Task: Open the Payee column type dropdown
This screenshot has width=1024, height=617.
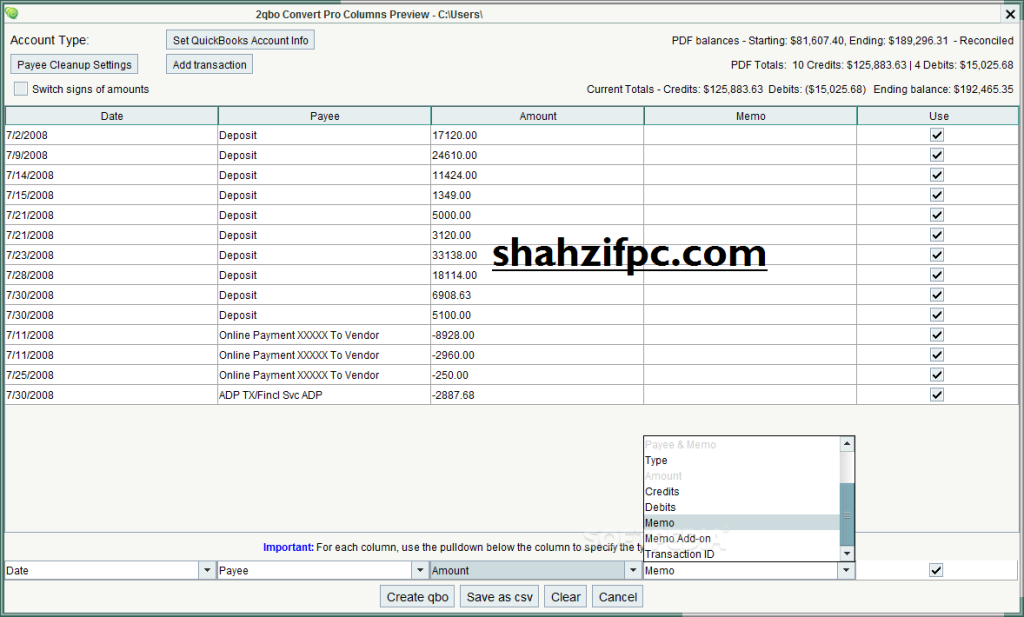Action: pos(421,569)
